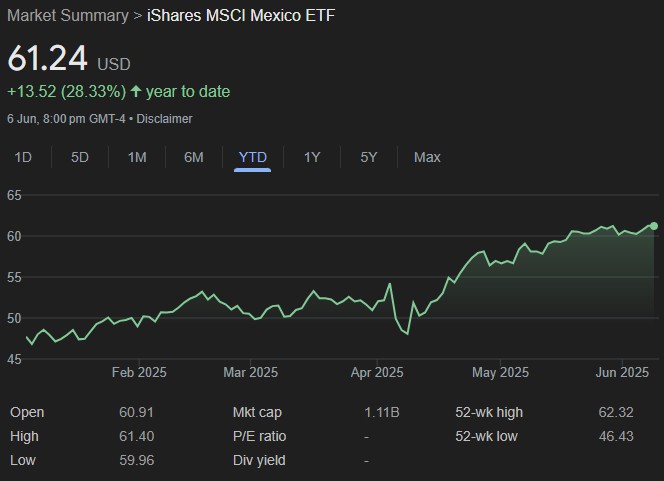Click the 52-wk low value 46.43

point(616,437)
